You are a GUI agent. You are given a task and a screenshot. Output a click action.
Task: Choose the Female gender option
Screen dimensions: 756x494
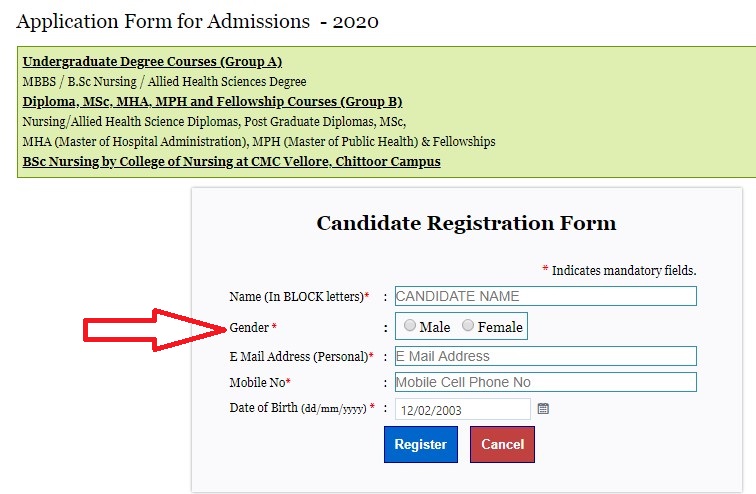coord(468,326)
